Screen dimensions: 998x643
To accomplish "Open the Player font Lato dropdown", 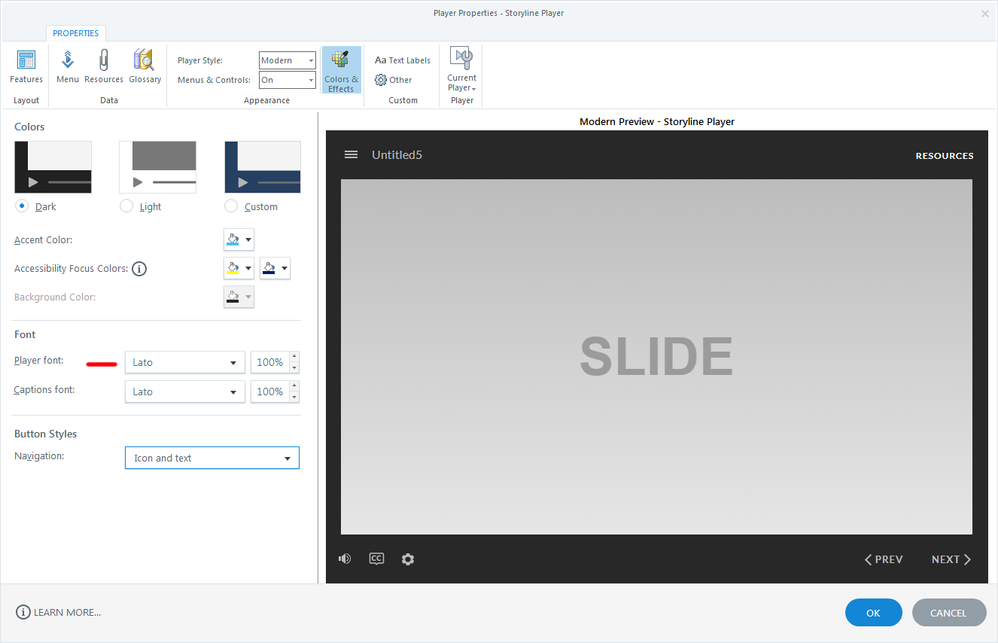I will coord(185,362).
